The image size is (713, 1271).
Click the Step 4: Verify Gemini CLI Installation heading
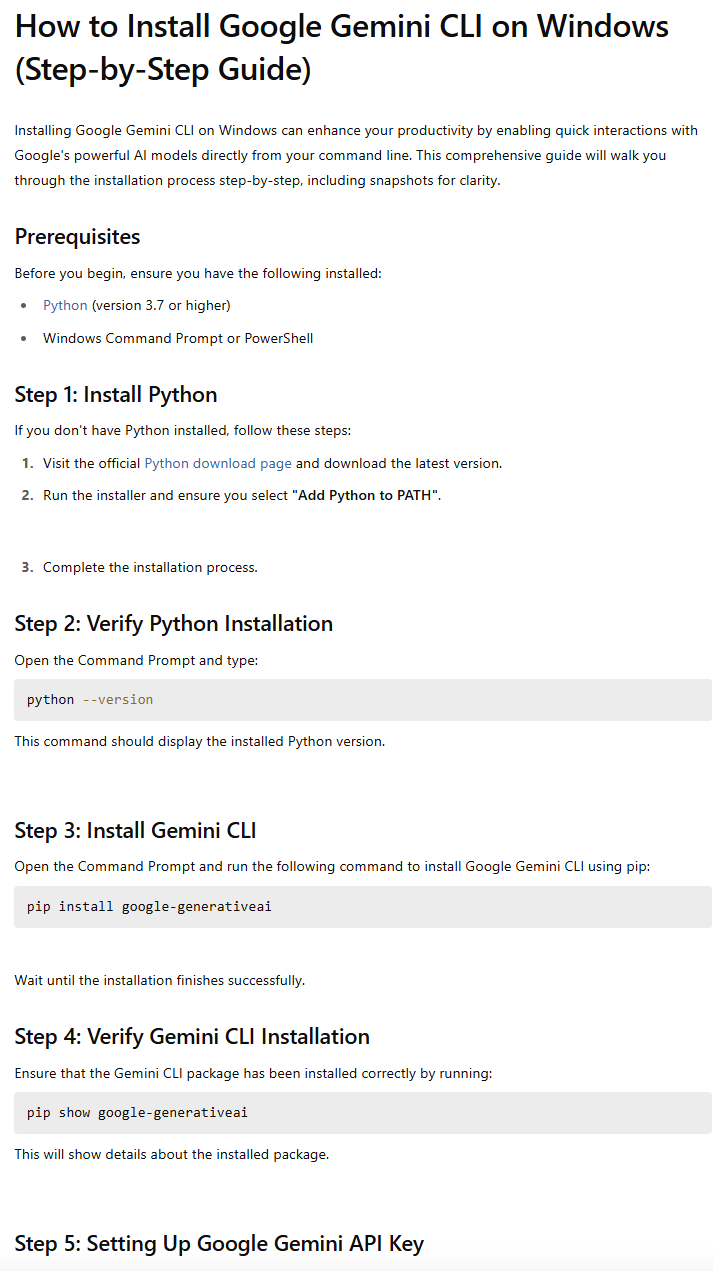[192, 1036]
